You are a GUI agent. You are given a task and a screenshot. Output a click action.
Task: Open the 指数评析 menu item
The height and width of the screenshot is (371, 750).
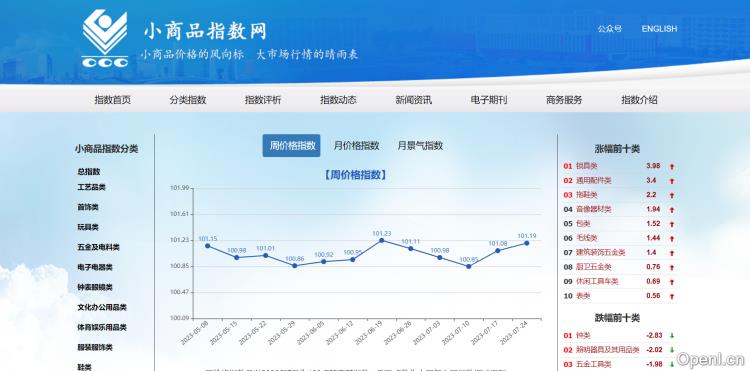click(x=263, y=100)
